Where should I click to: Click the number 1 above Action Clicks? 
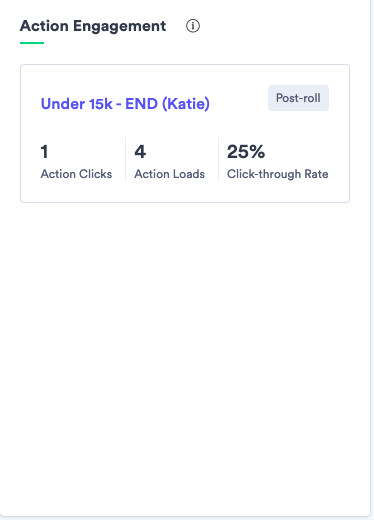(x=44, y=152)
